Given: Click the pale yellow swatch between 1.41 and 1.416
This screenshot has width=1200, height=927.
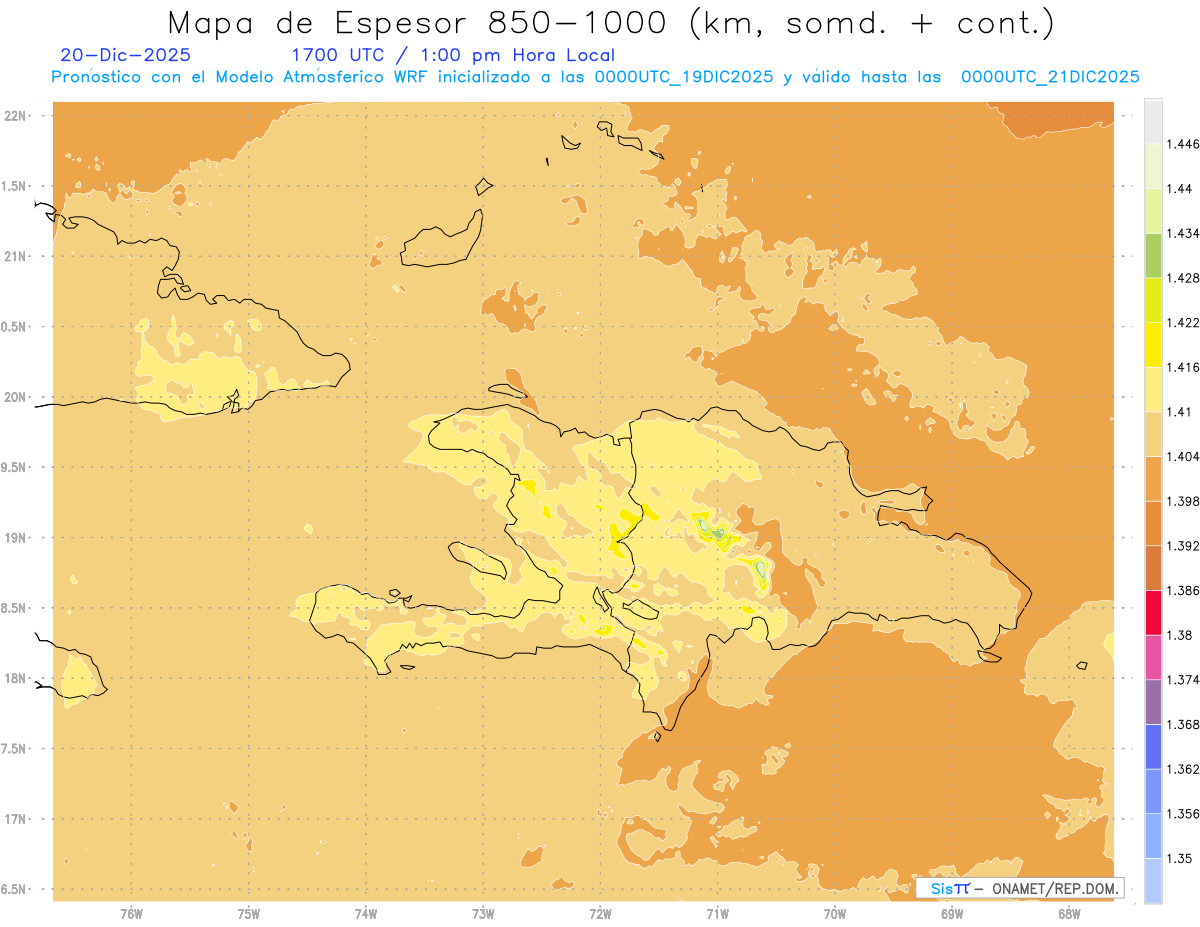Looking at the screenshot, I should (1153, 389).
